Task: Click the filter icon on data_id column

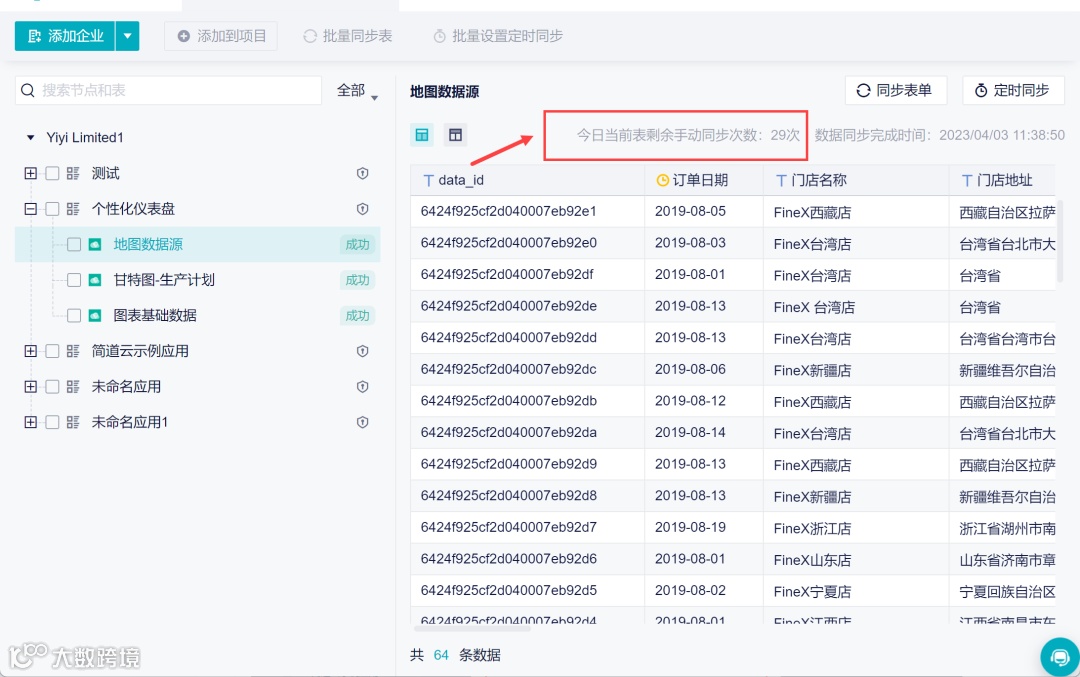Action: pyautogui.click(x=429, y=179)
